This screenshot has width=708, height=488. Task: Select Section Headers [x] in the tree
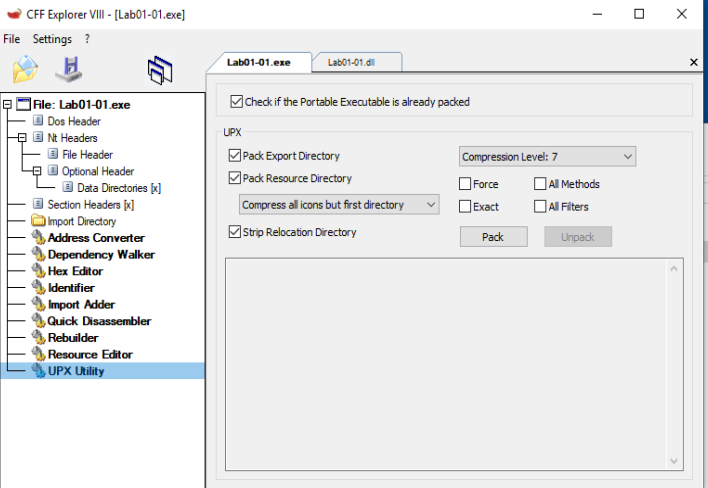[x=91, y=204]
